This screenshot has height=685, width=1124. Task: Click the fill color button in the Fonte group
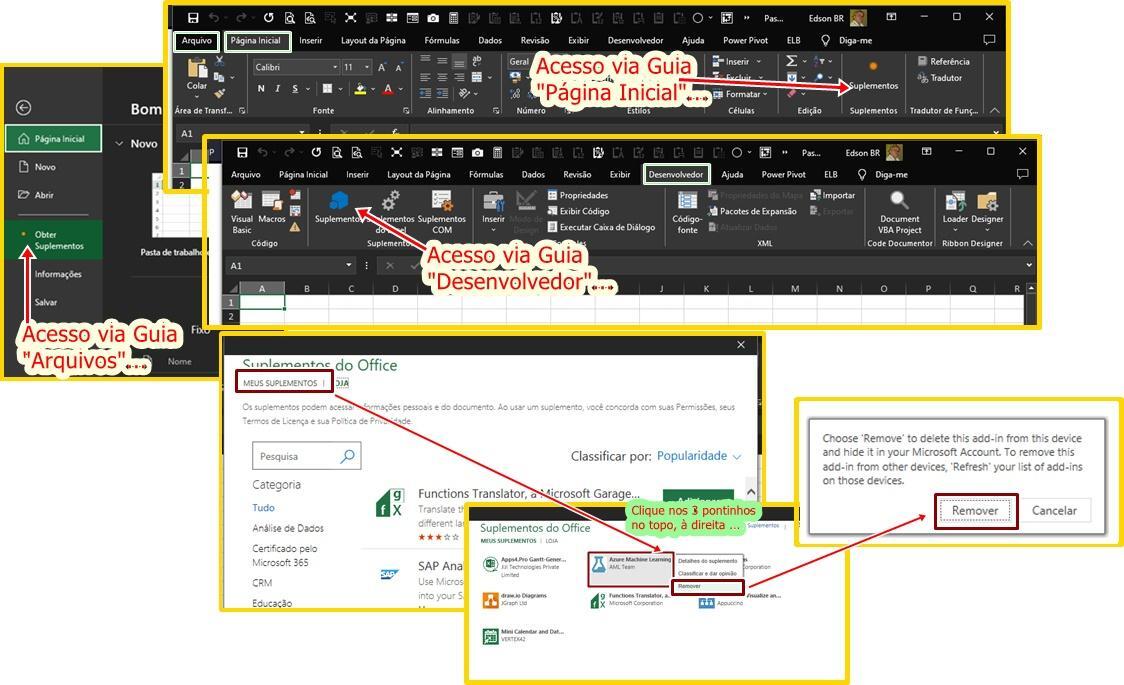pyautogui.click(x=361, y=90)
